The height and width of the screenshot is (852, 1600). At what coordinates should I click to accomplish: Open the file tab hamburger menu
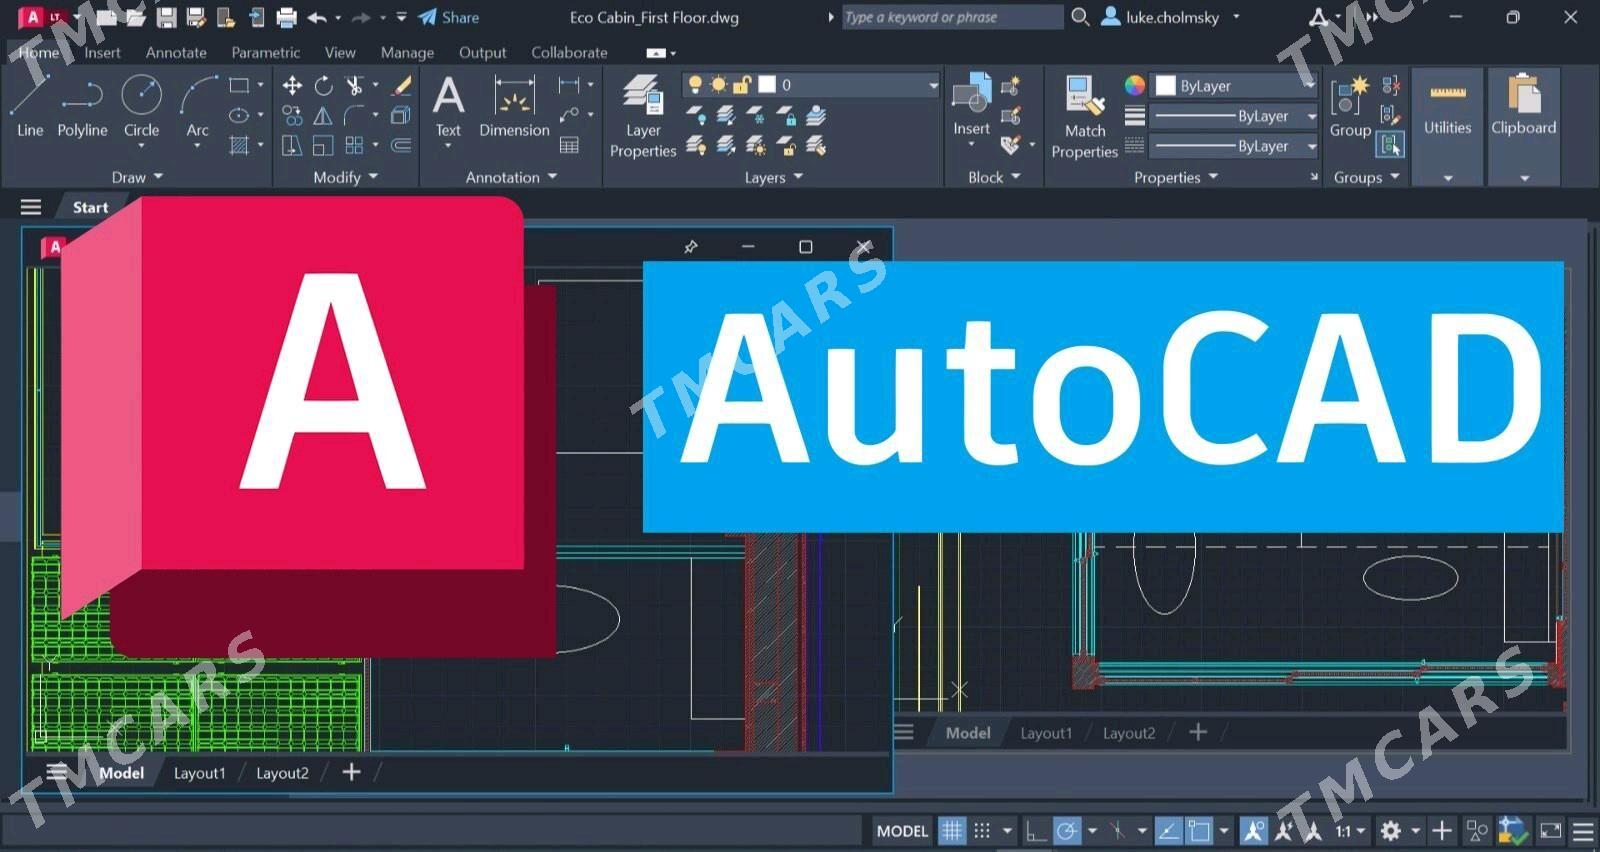click(31, 207)
